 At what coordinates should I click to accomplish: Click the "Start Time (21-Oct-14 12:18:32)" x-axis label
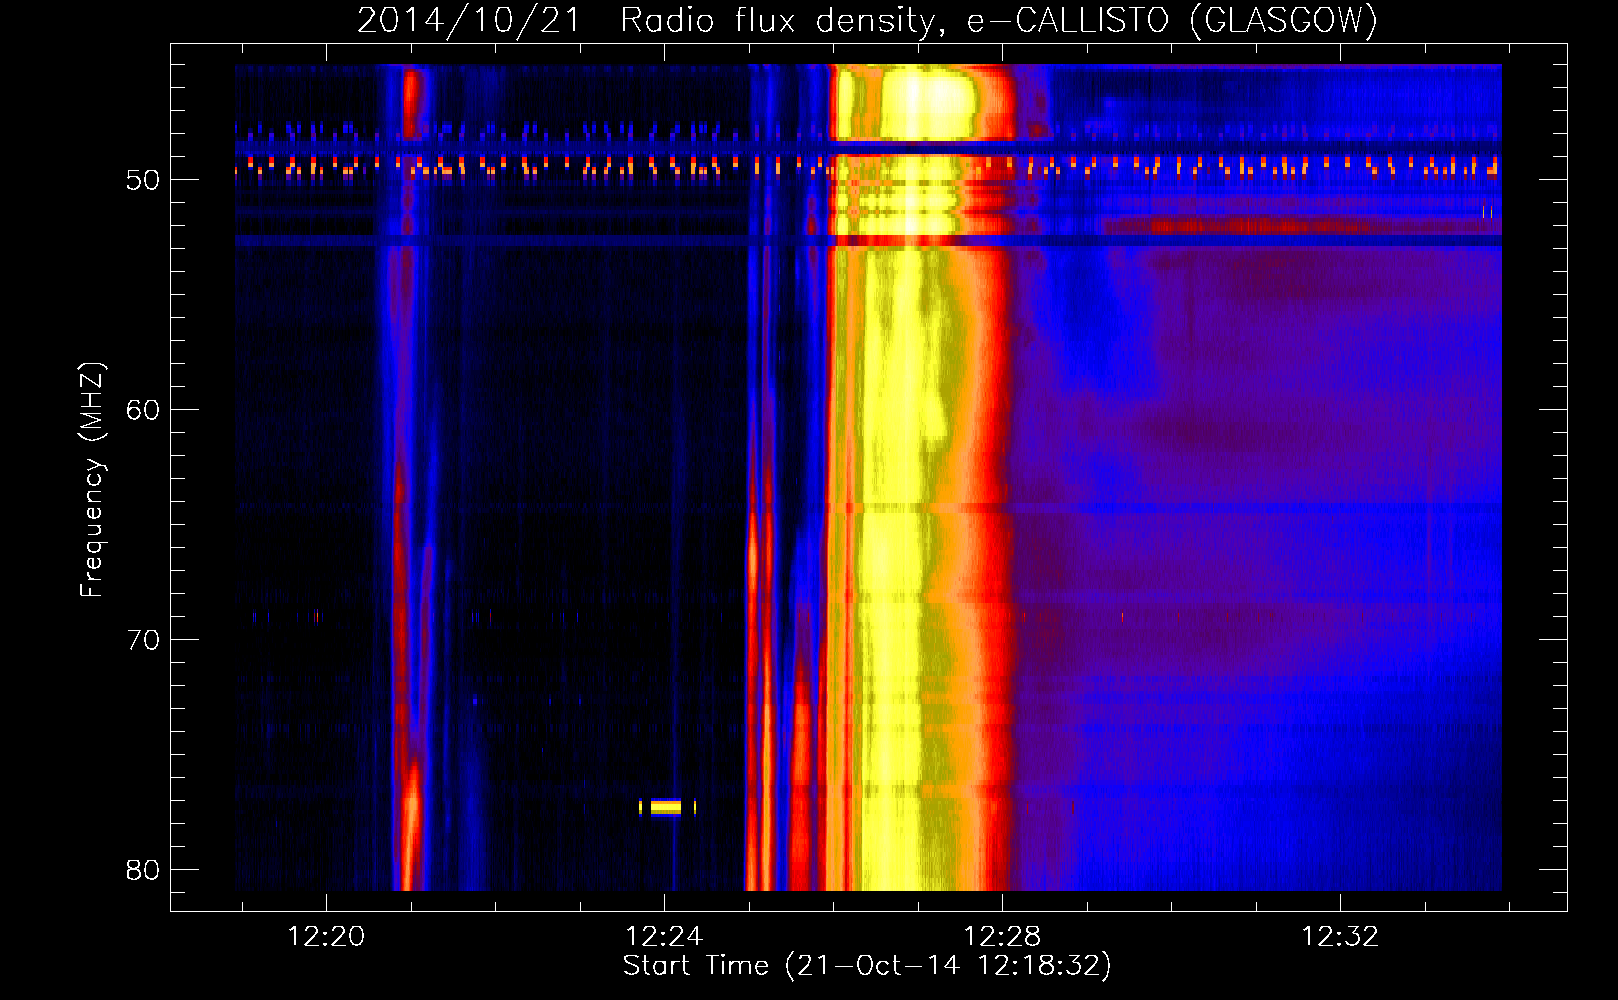coord(867,966)
